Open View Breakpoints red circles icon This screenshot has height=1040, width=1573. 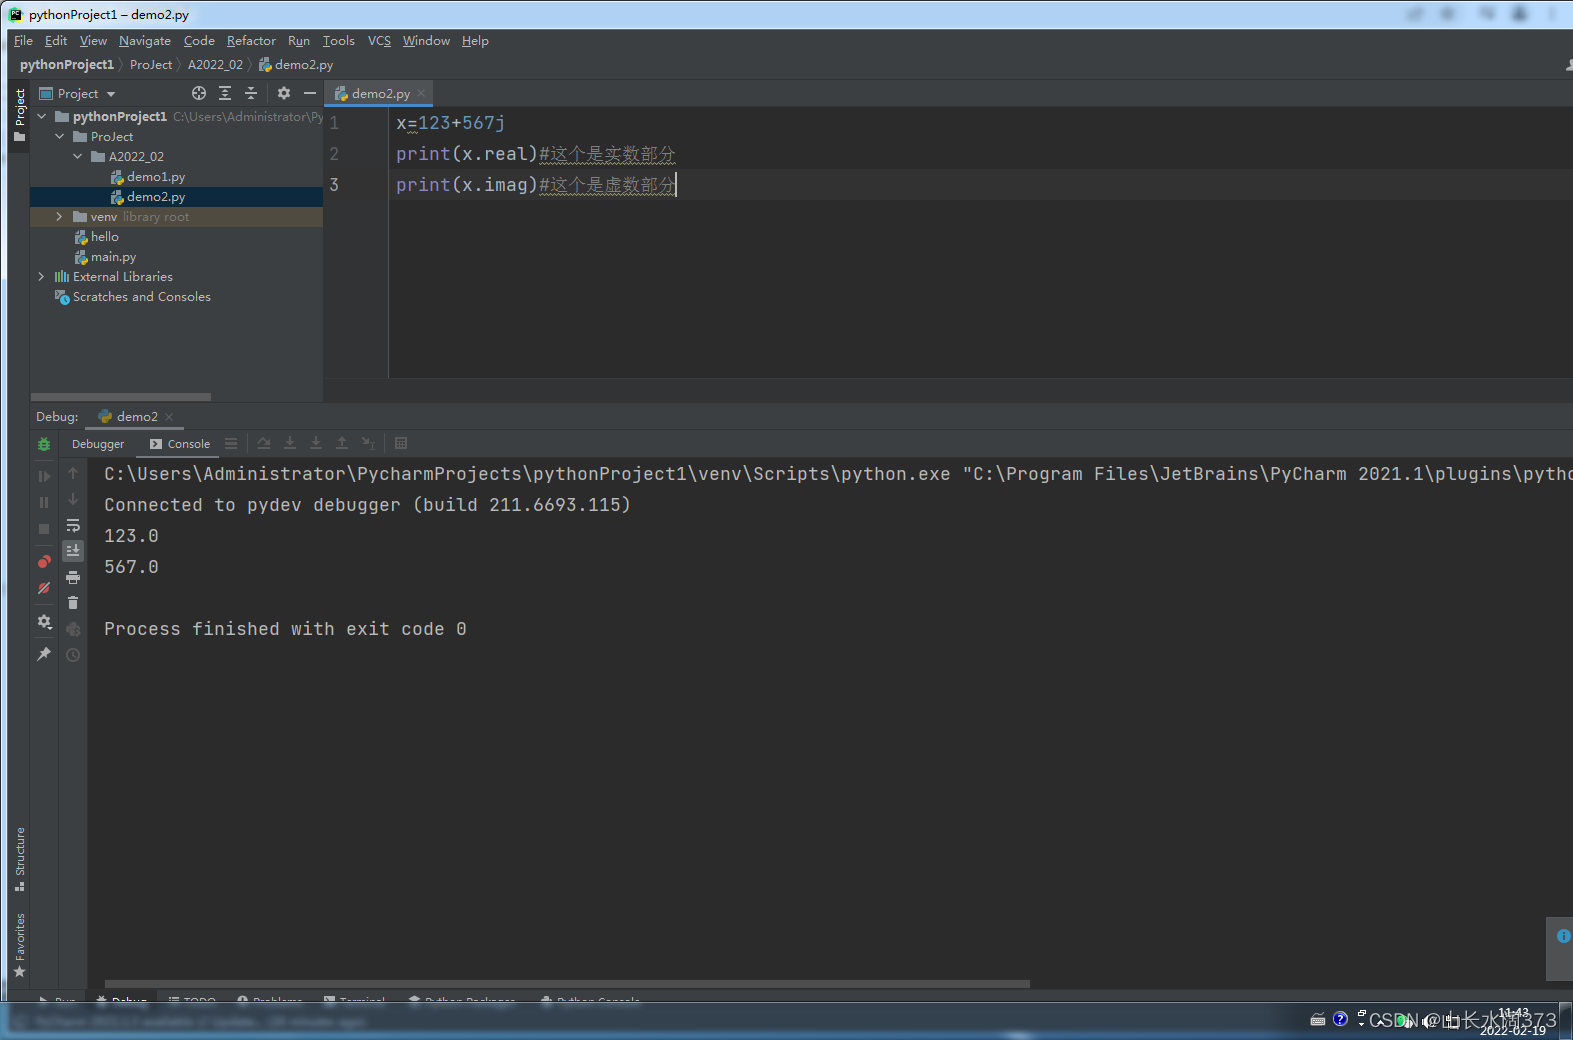pyautogui.click(x=44, y=562)
